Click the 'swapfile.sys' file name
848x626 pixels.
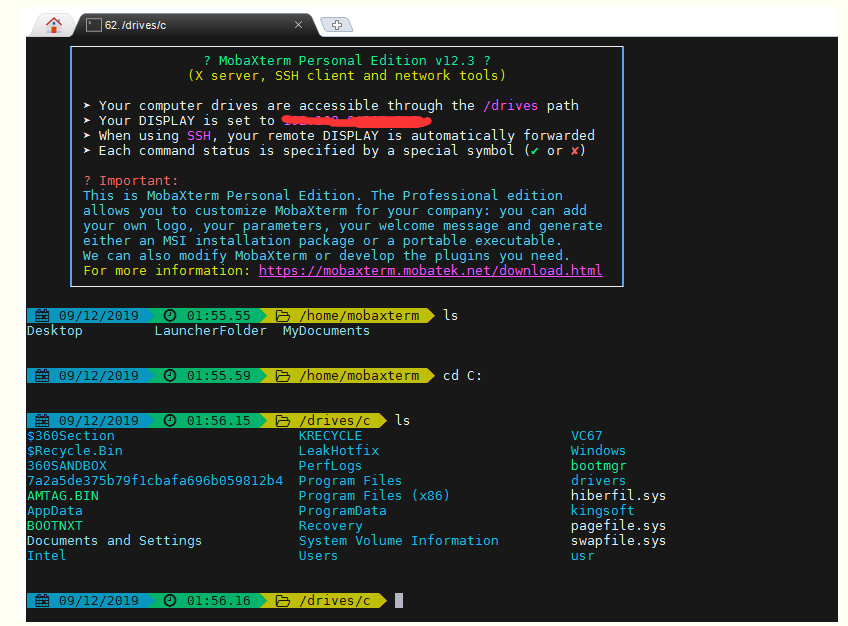click(x=618, y=541)
